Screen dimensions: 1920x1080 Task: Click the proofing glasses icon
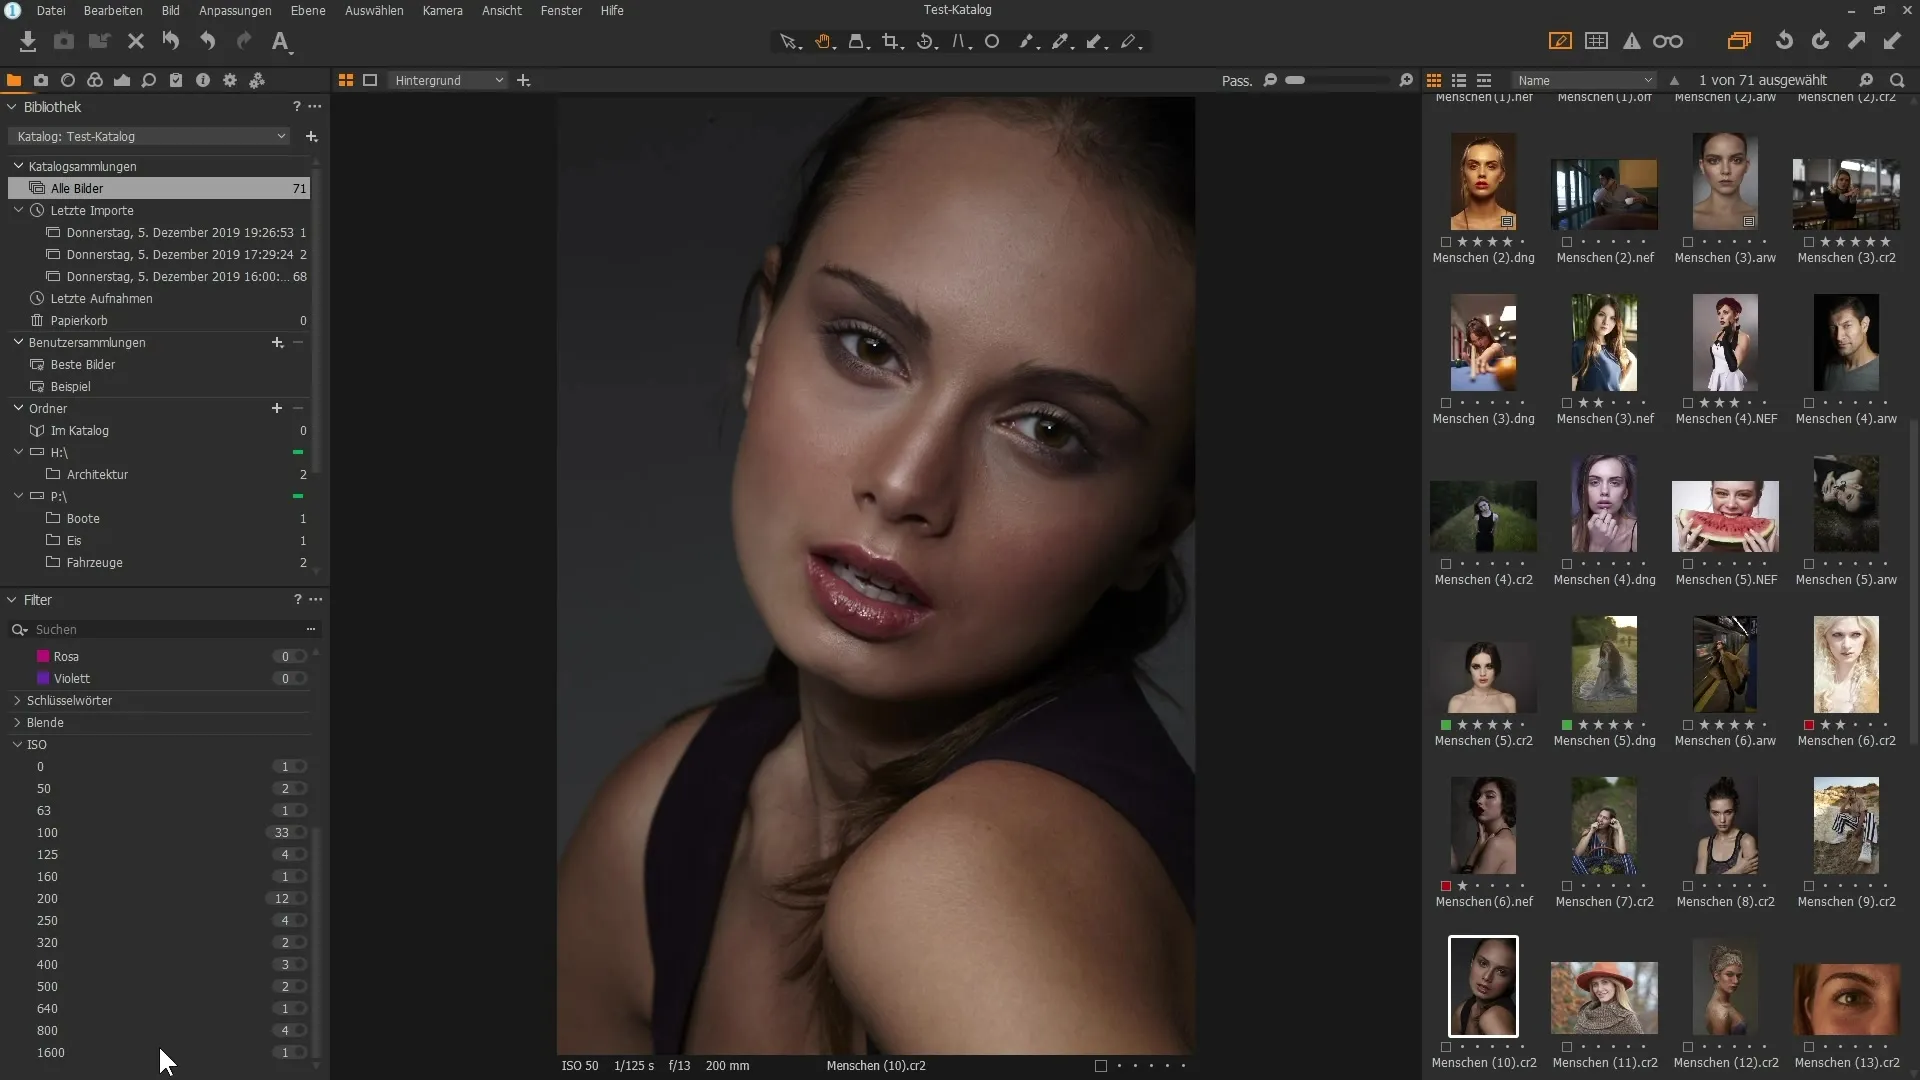(x=1668, y=41)
